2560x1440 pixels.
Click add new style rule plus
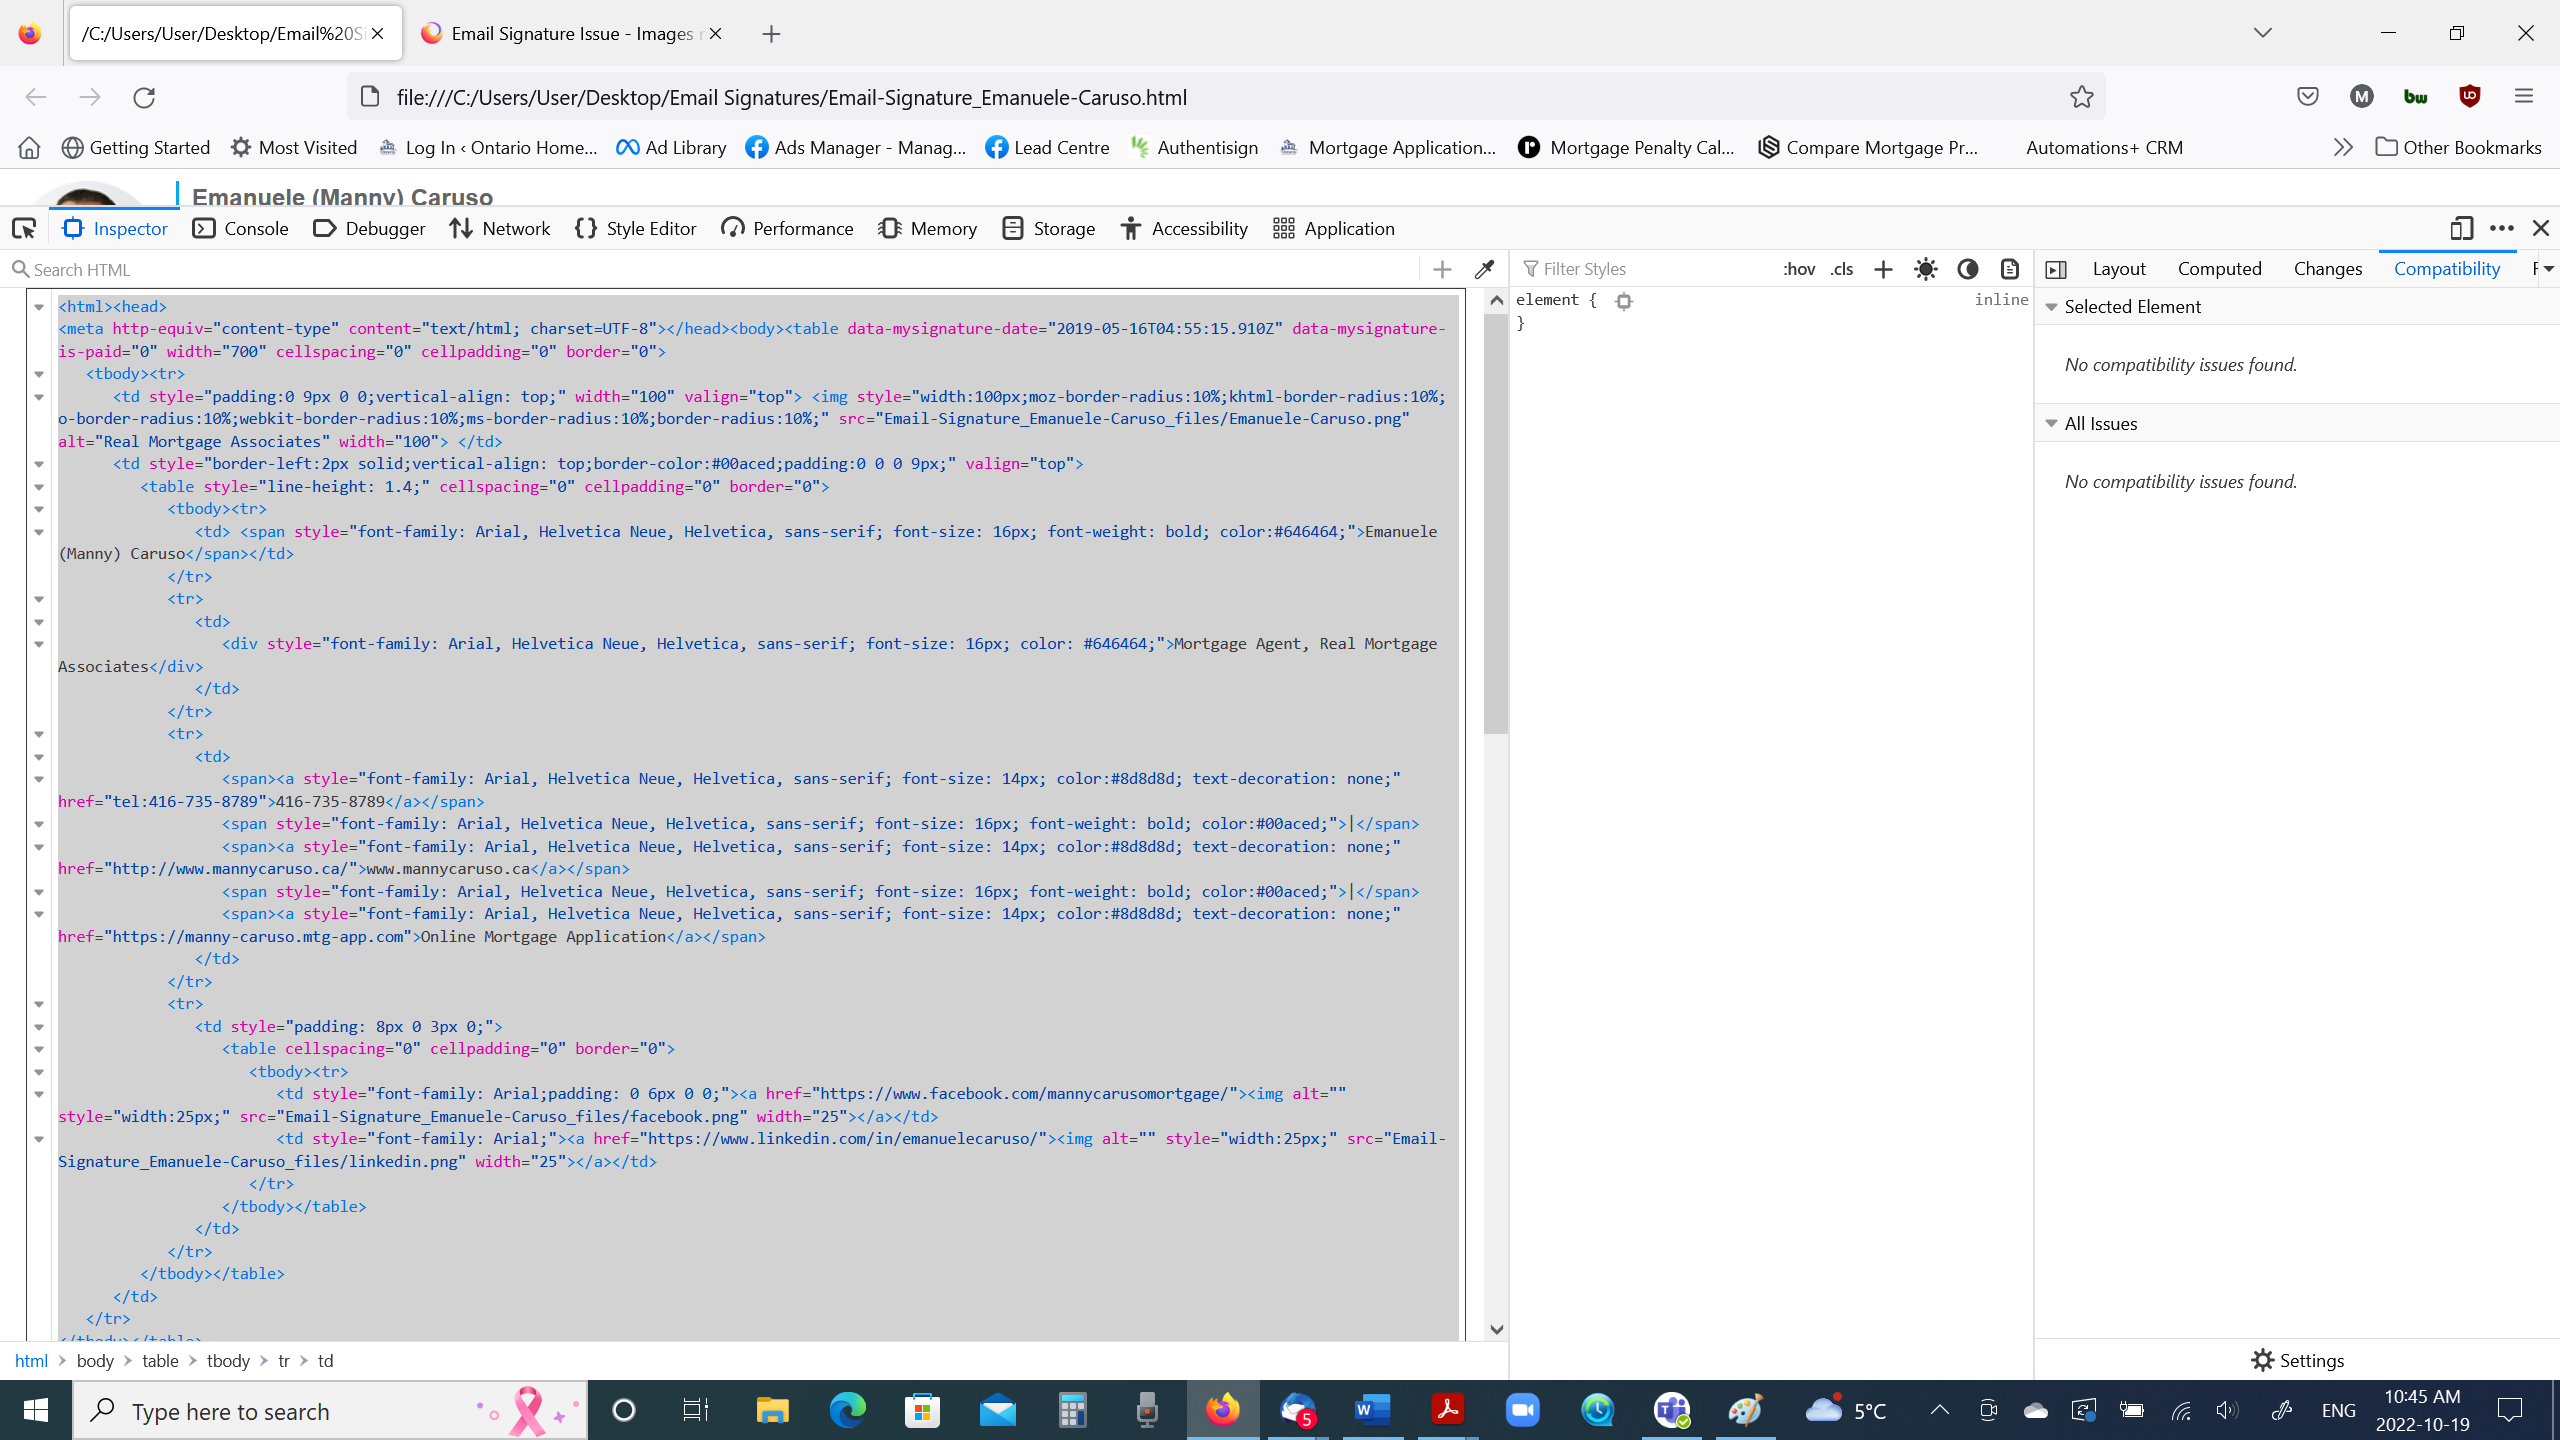point(1883,269)
